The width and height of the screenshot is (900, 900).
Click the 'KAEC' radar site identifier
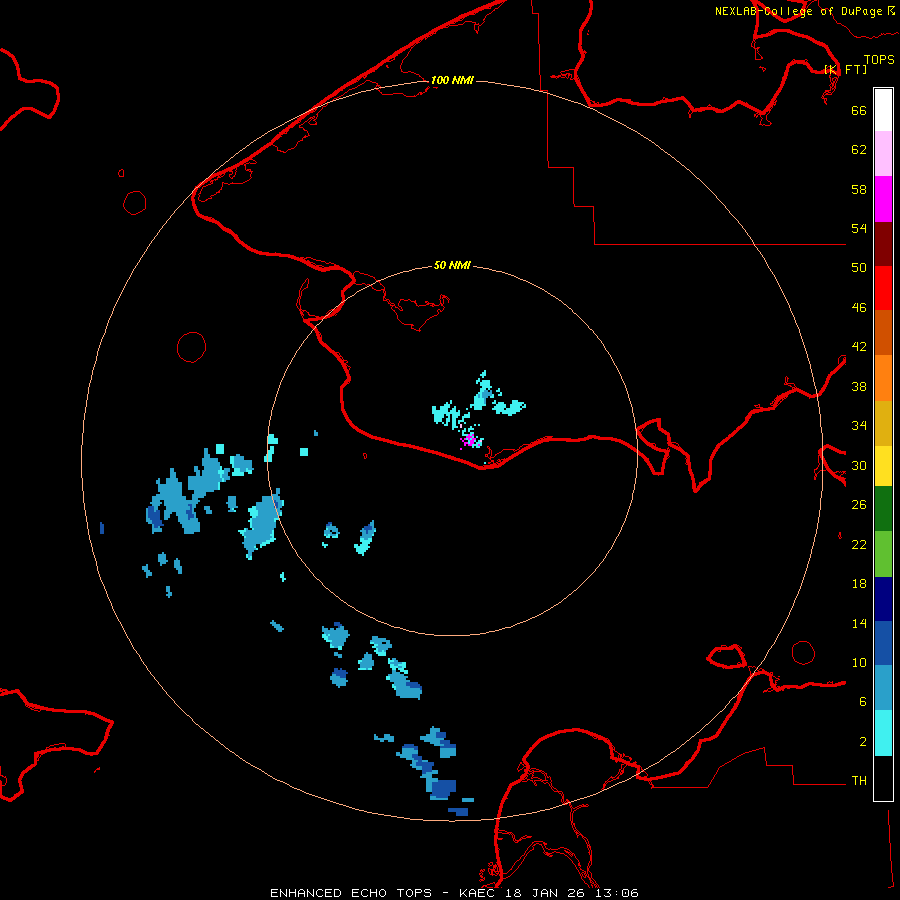click(478, 893)
